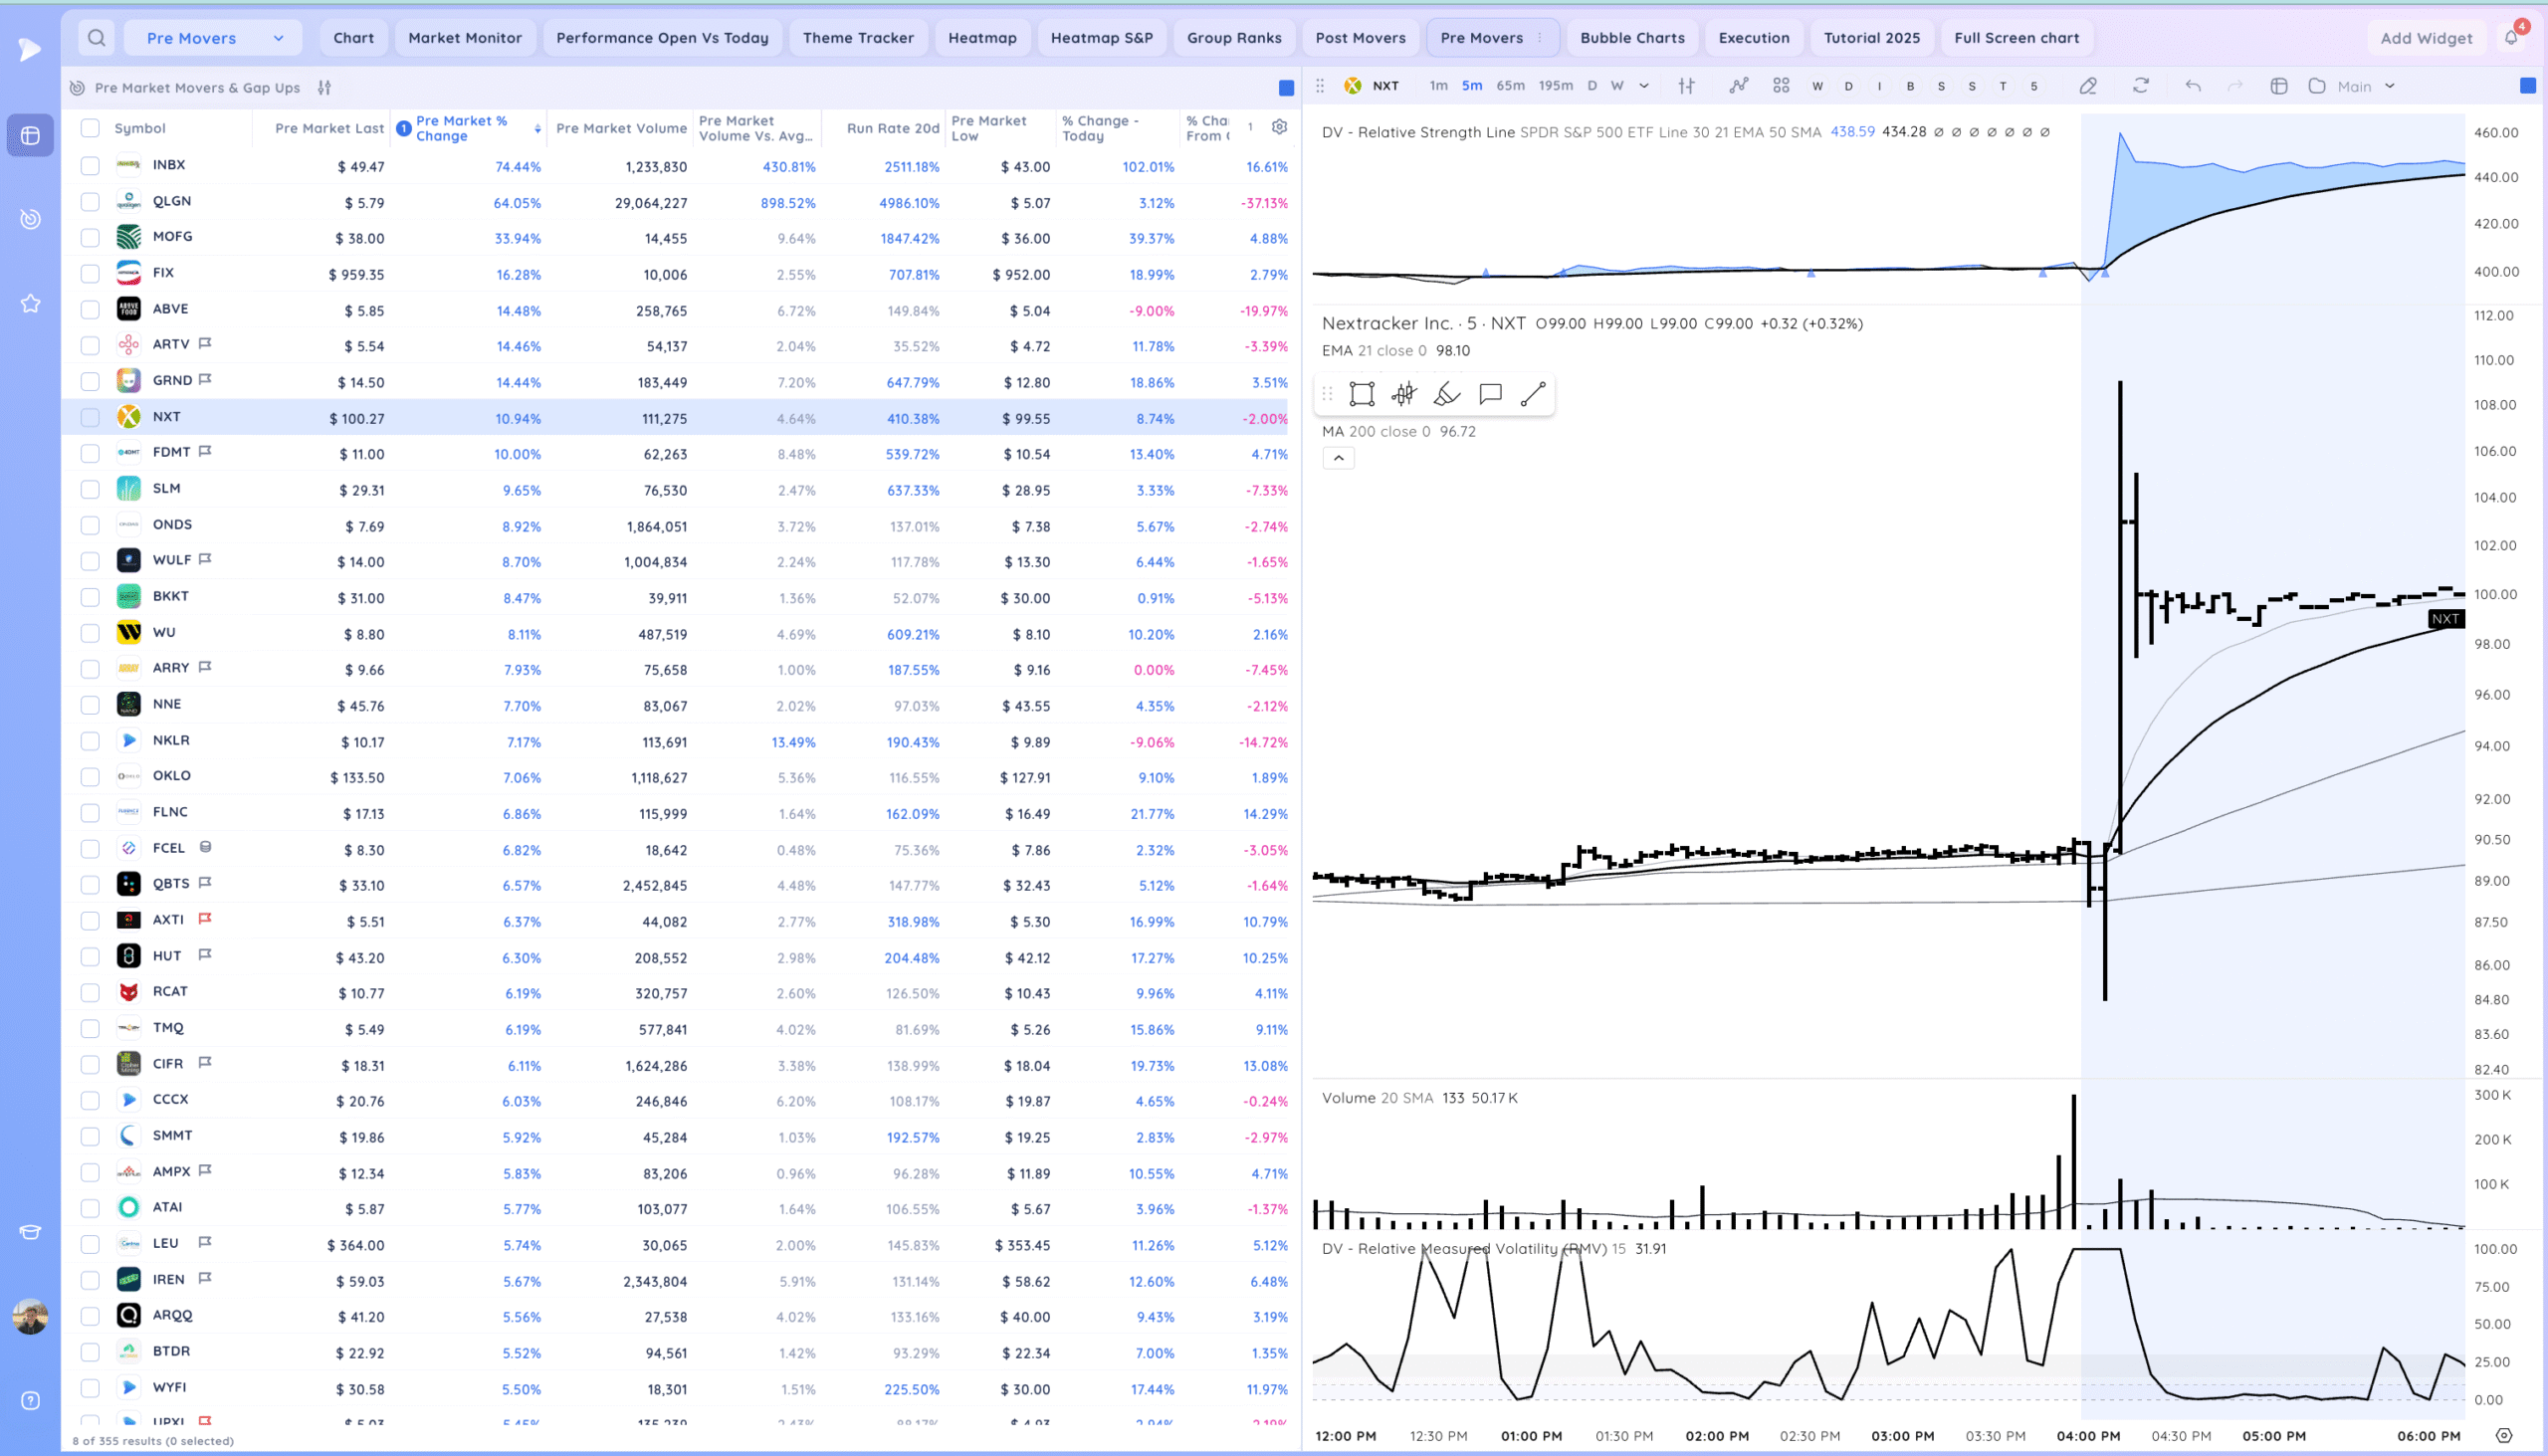Select the comment drawing tool
Screen dimensions: 2548x1456
pyautogui.click(x=1490, y=394)
